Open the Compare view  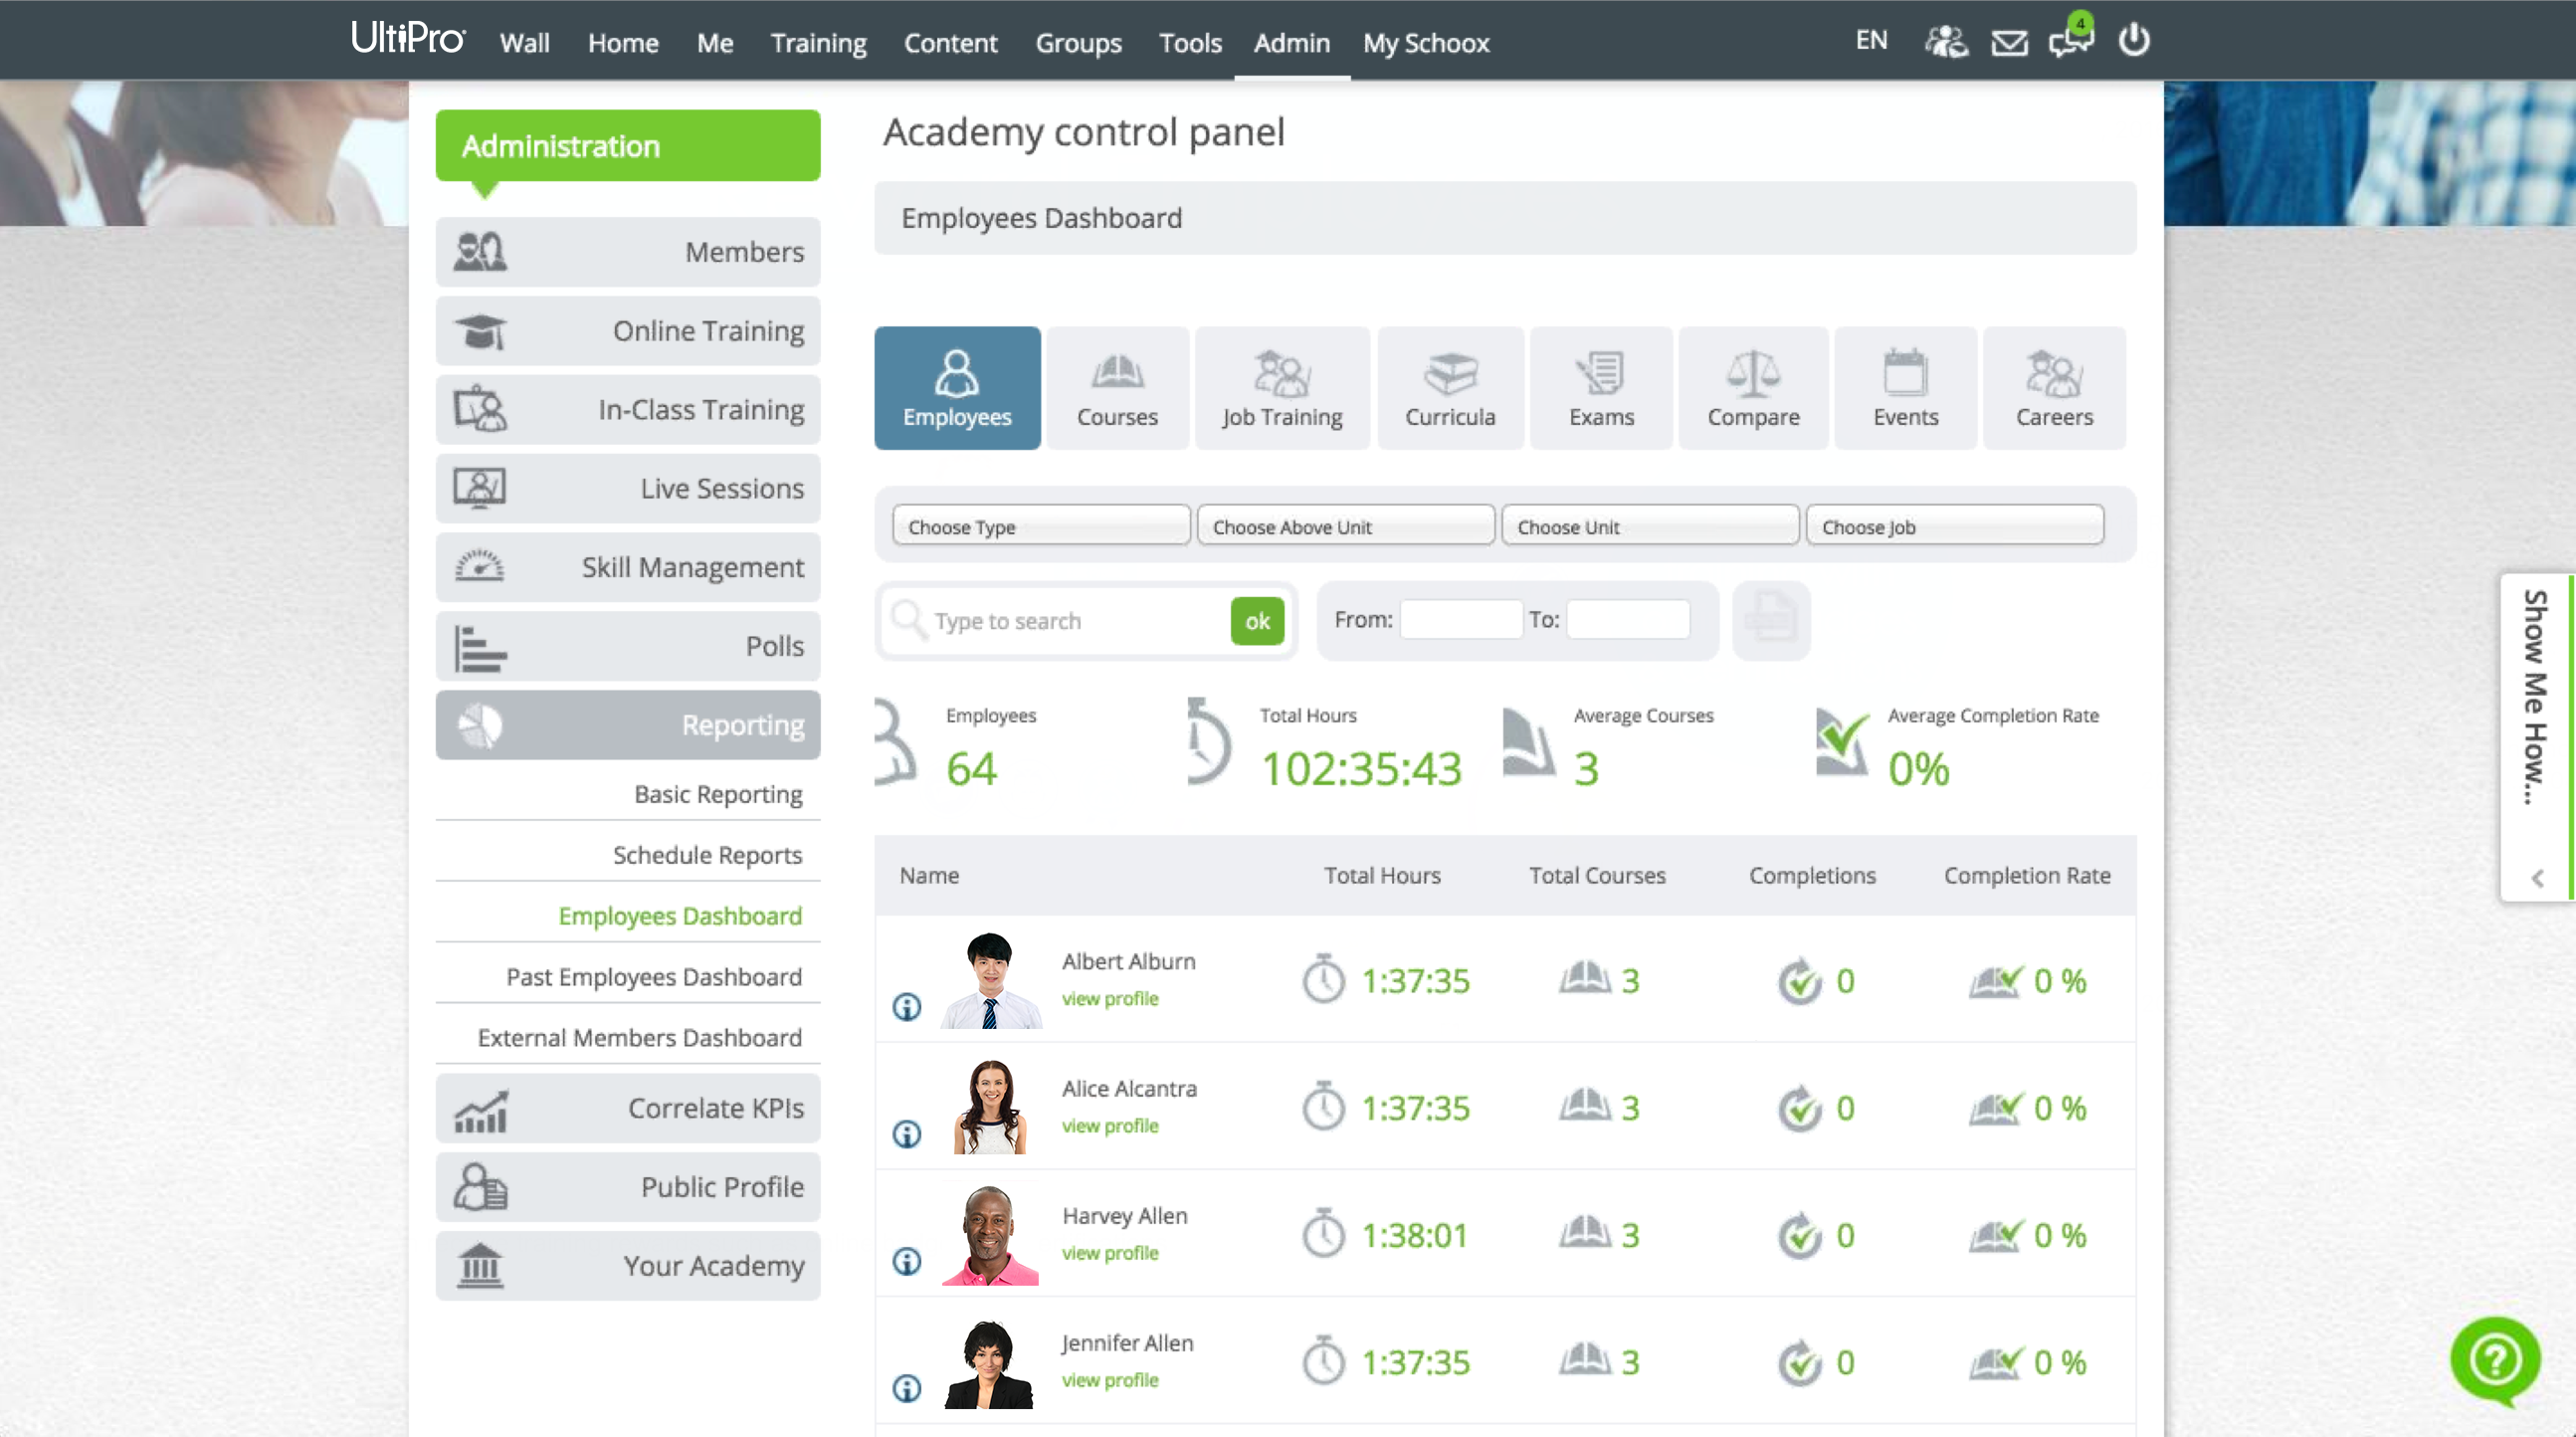click(1753, 387)
